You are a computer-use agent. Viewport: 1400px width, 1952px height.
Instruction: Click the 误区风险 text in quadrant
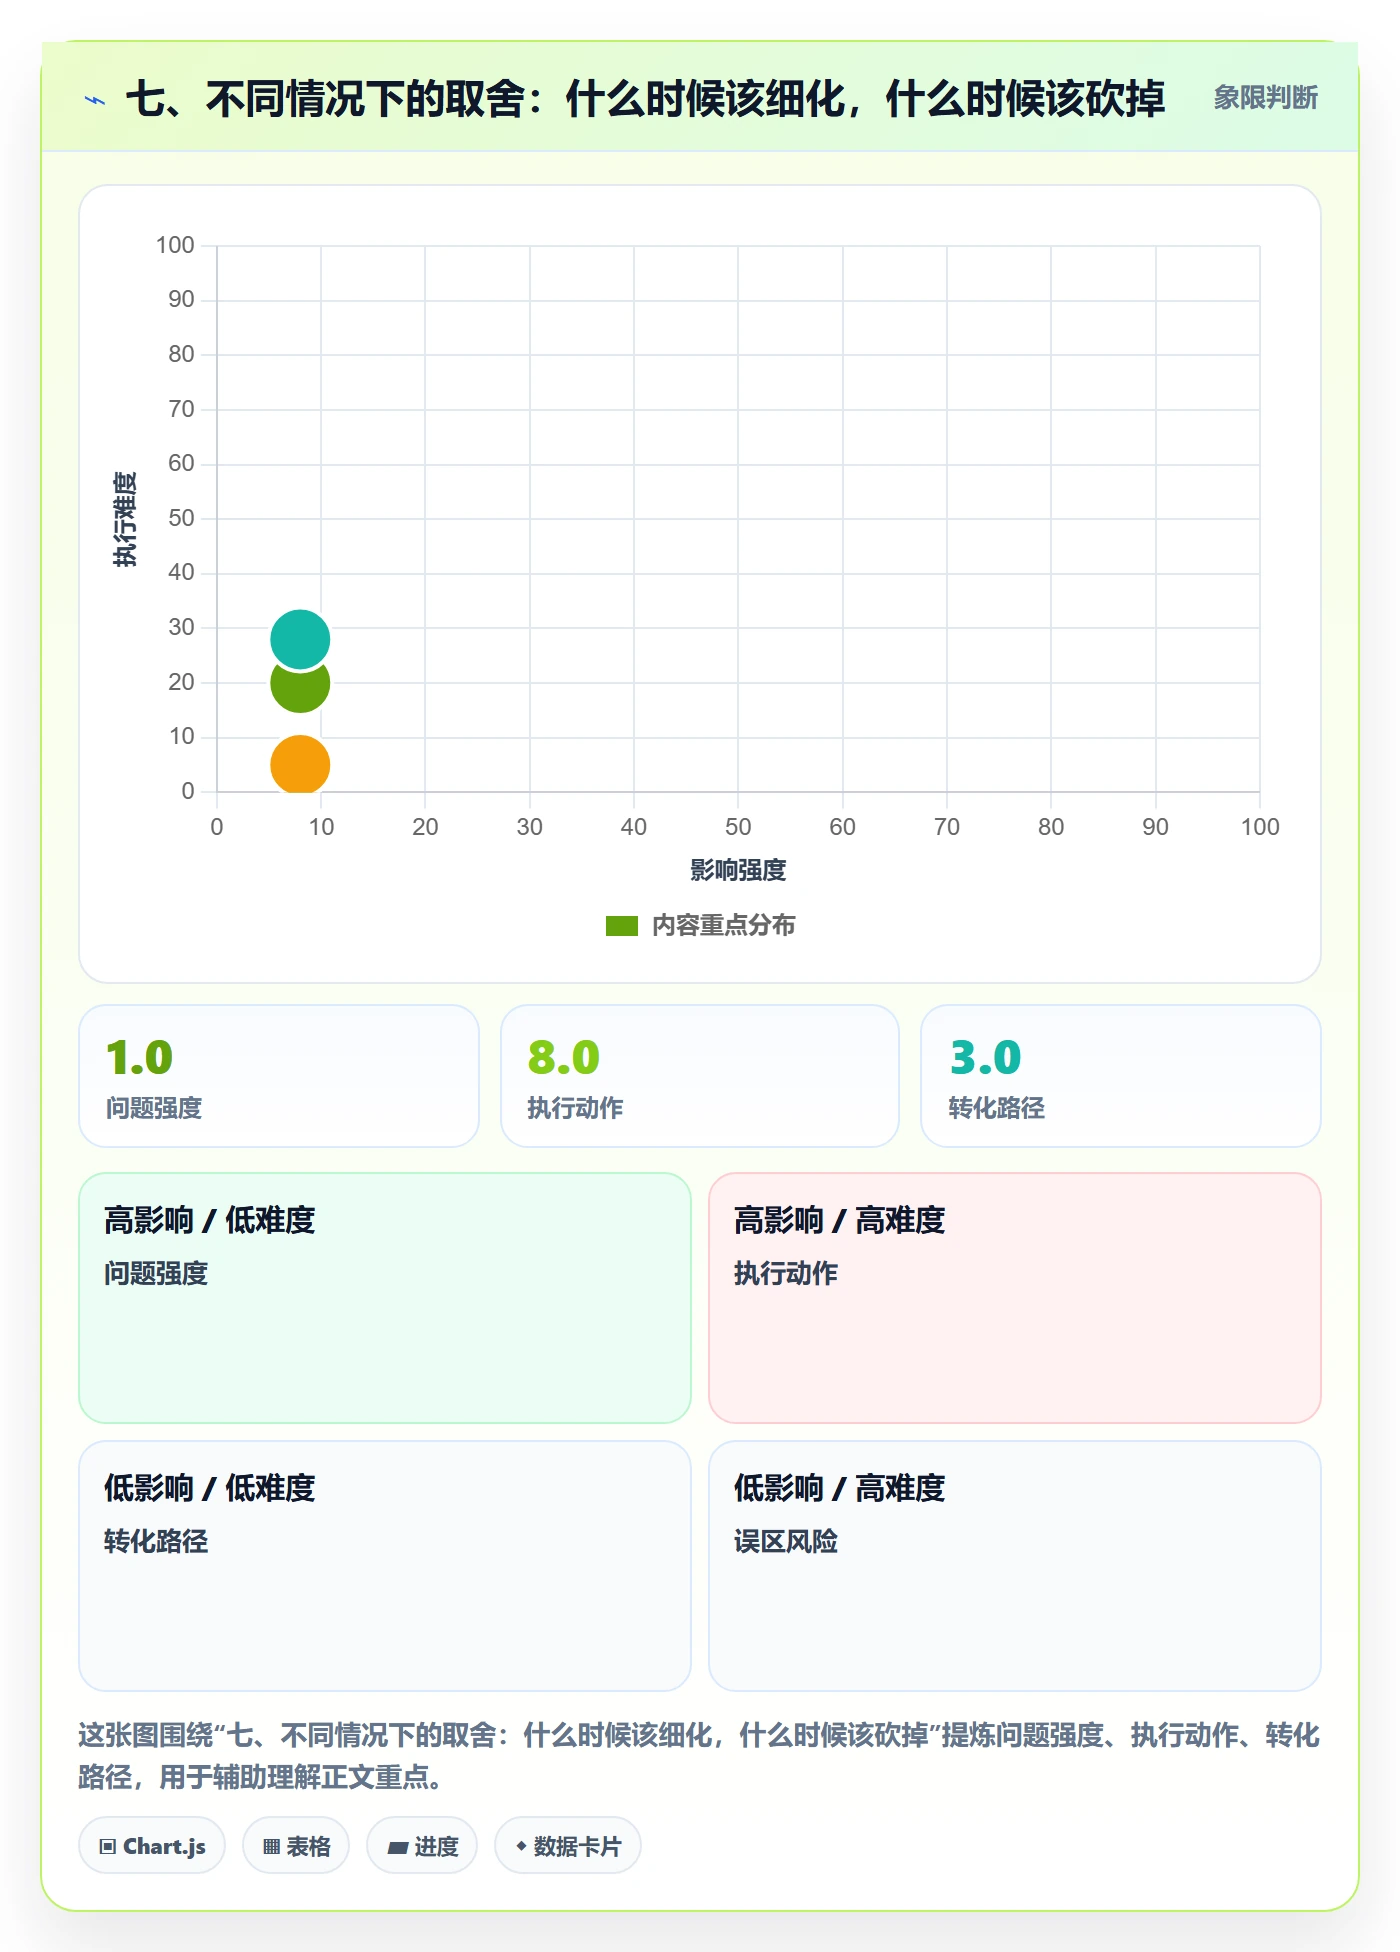[x=786, y=1541]
